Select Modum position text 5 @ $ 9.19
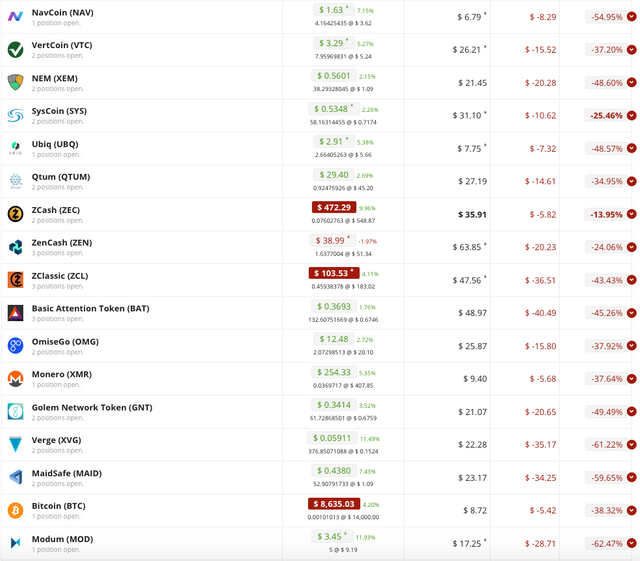The width and height of the screenshot is (640, 561). point(343,550)
